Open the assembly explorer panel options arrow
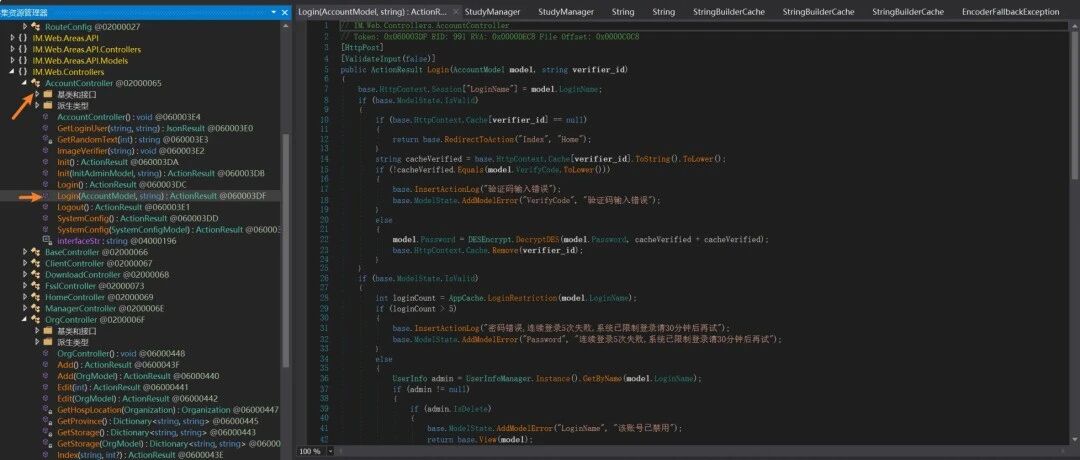Viewport: 1080px width, 460px height. (x=273, y=12)
